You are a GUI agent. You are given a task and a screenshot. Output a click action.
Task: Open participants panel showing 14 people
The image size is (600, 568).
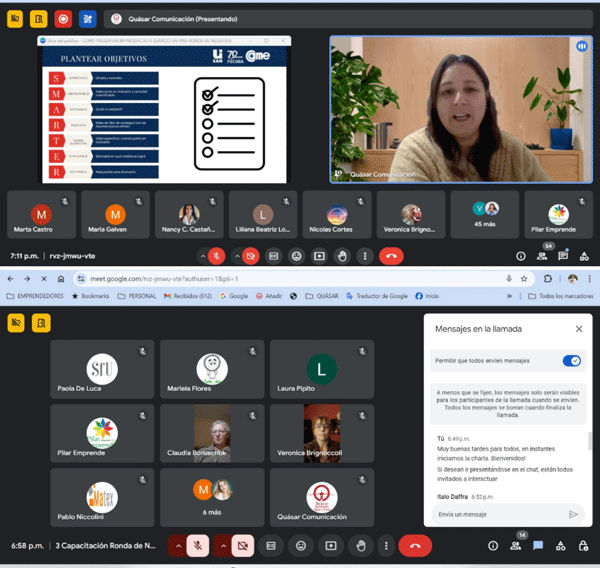(x=515, y=546)
